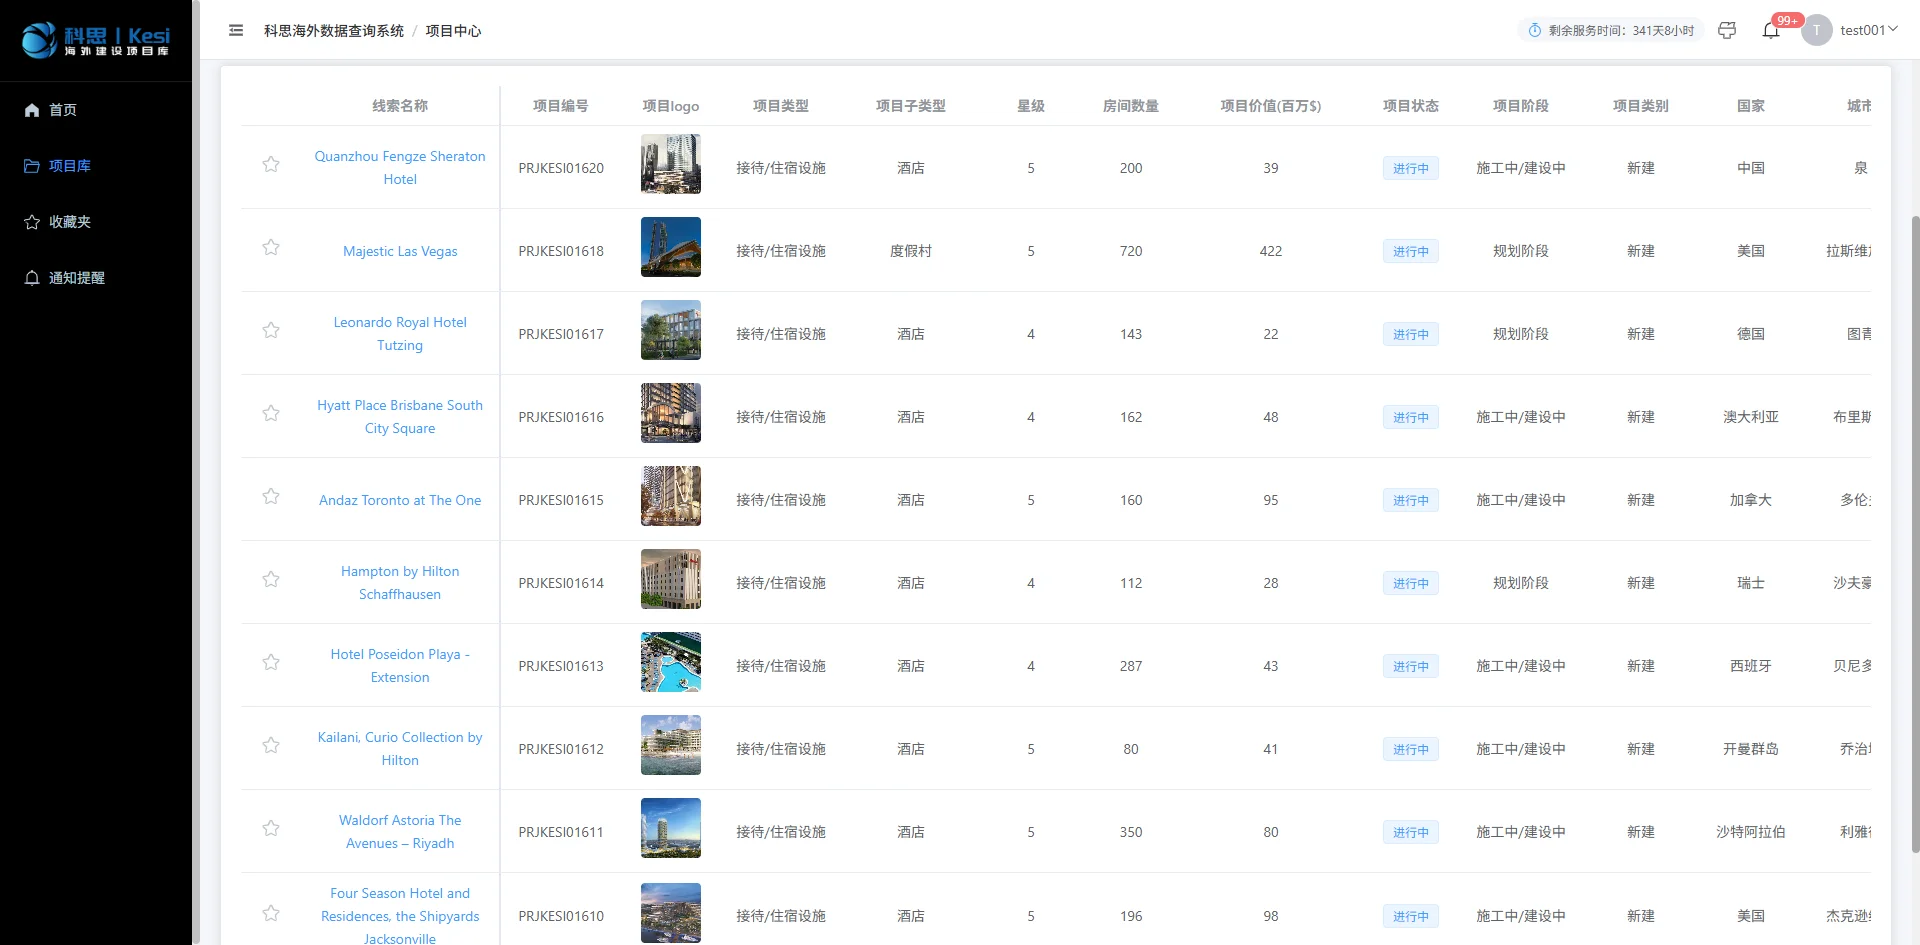Click the Hotel Poseidon Playa logo thumbnail

tap(670, 662)
